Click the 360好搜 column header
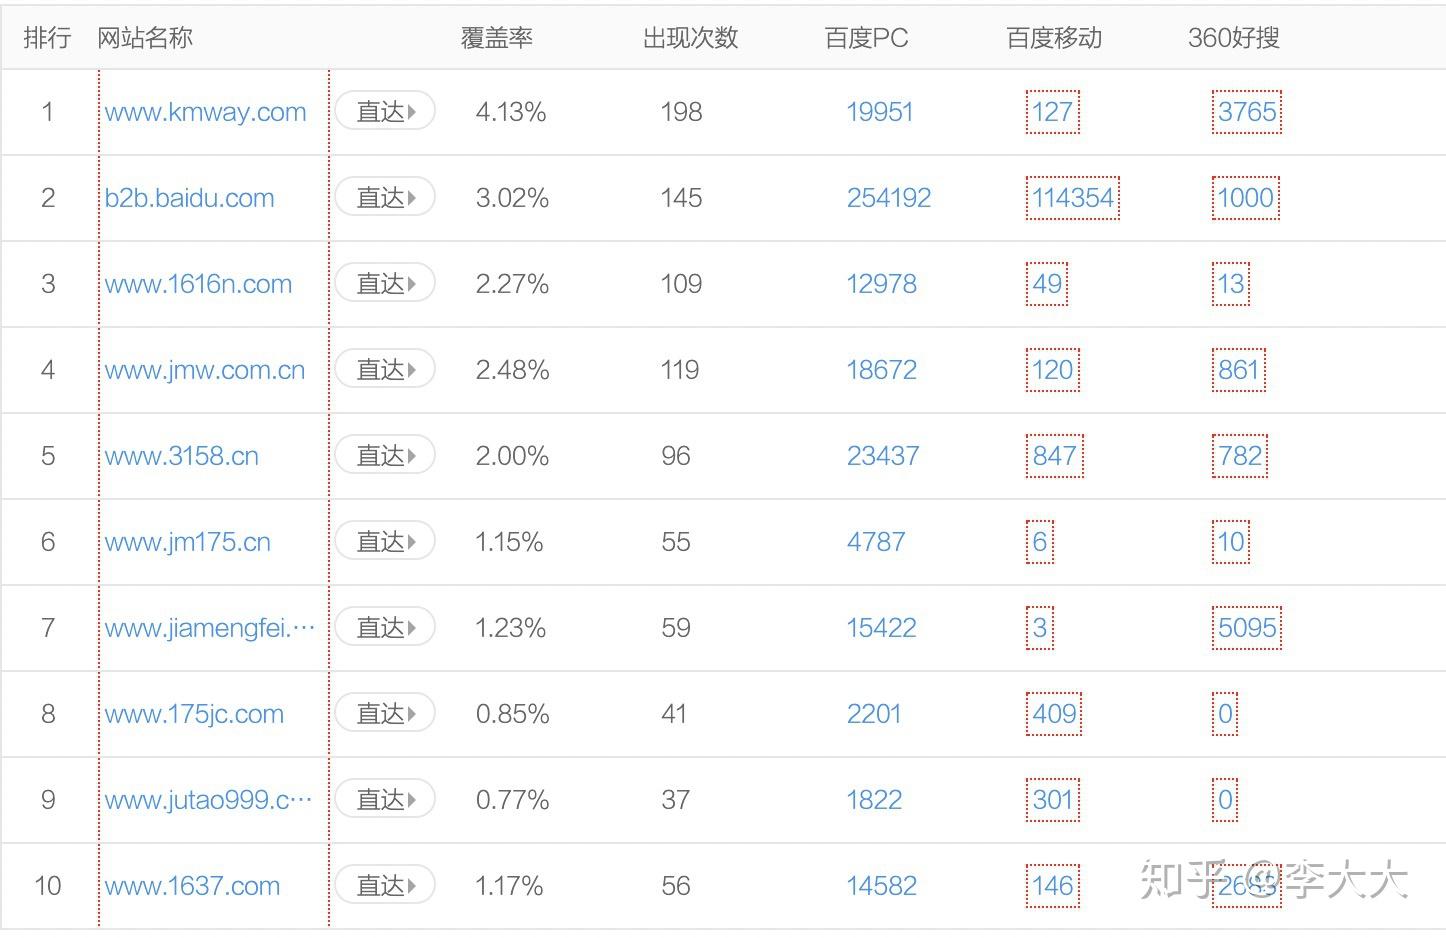The image size is (1446, 938). click(x=1234, y=38)
